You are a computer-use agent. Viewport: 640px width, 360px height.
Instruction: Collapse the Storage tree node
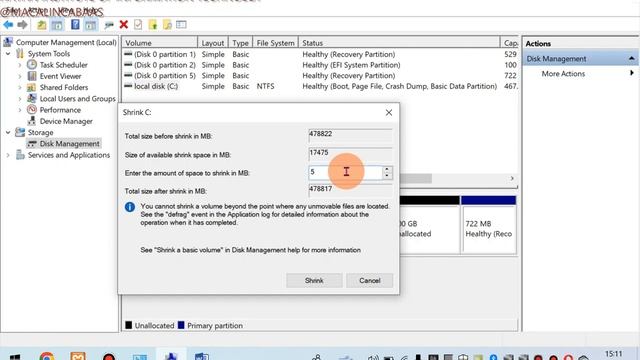(x=8, y=132)
